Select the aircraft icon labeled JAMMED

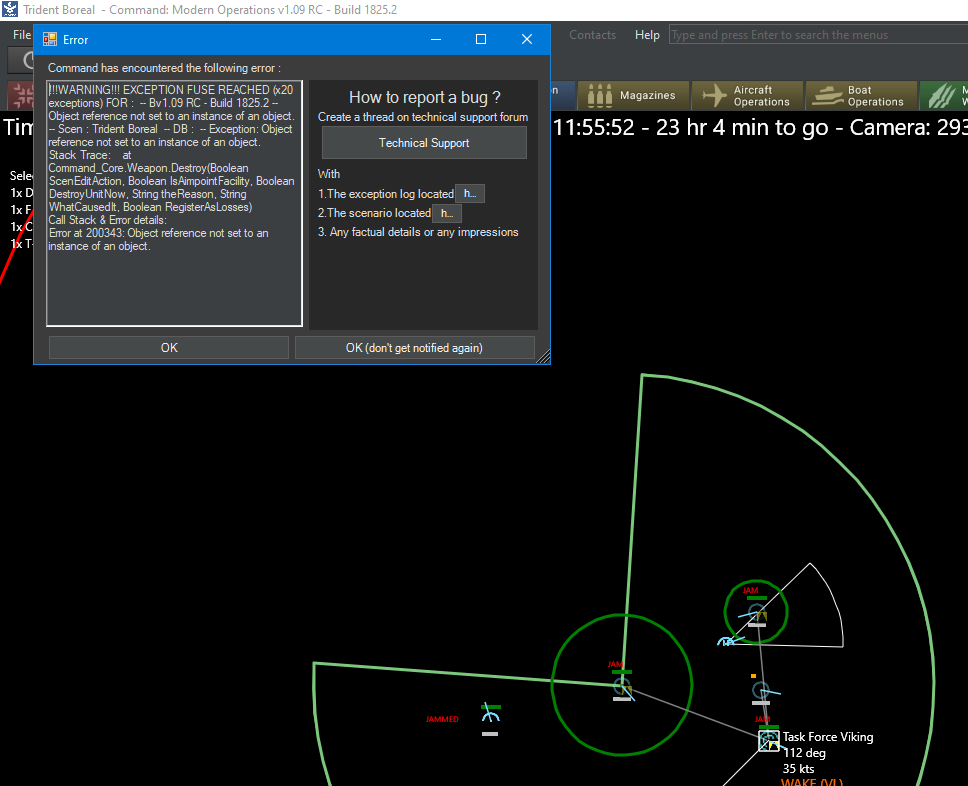[491, 715]
